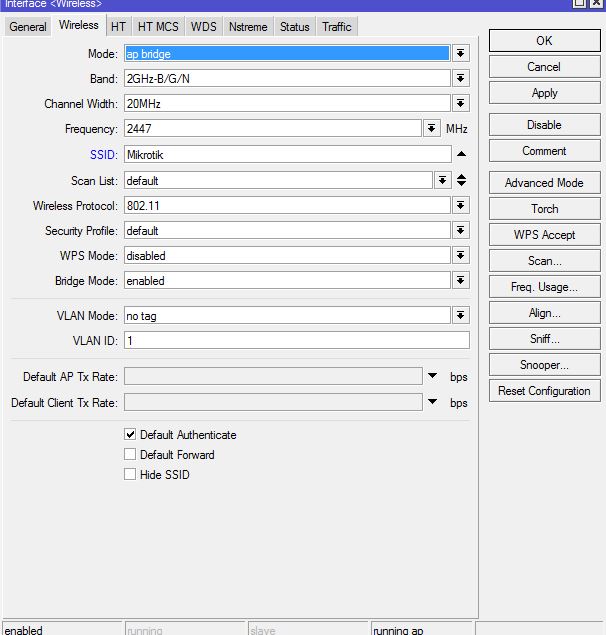This screenshot has width=606, height=635.
Task: Expand Default Client Tx Rate triangle
Action: click(x=432, y=402)
